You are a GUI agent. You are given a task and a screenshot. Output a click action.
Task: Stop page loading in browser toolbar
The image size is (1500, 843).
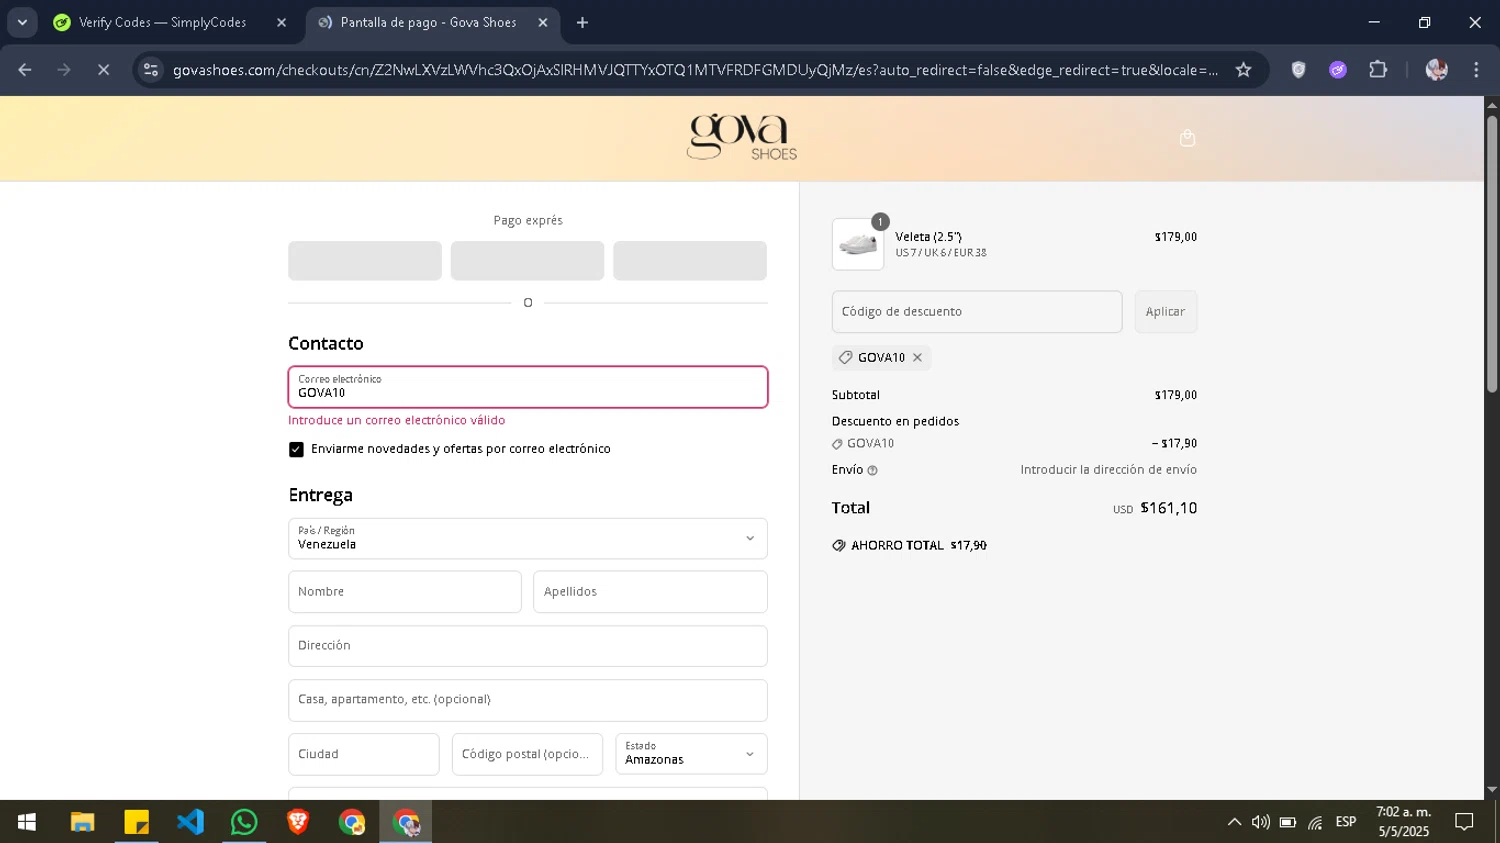click(103, 70)
